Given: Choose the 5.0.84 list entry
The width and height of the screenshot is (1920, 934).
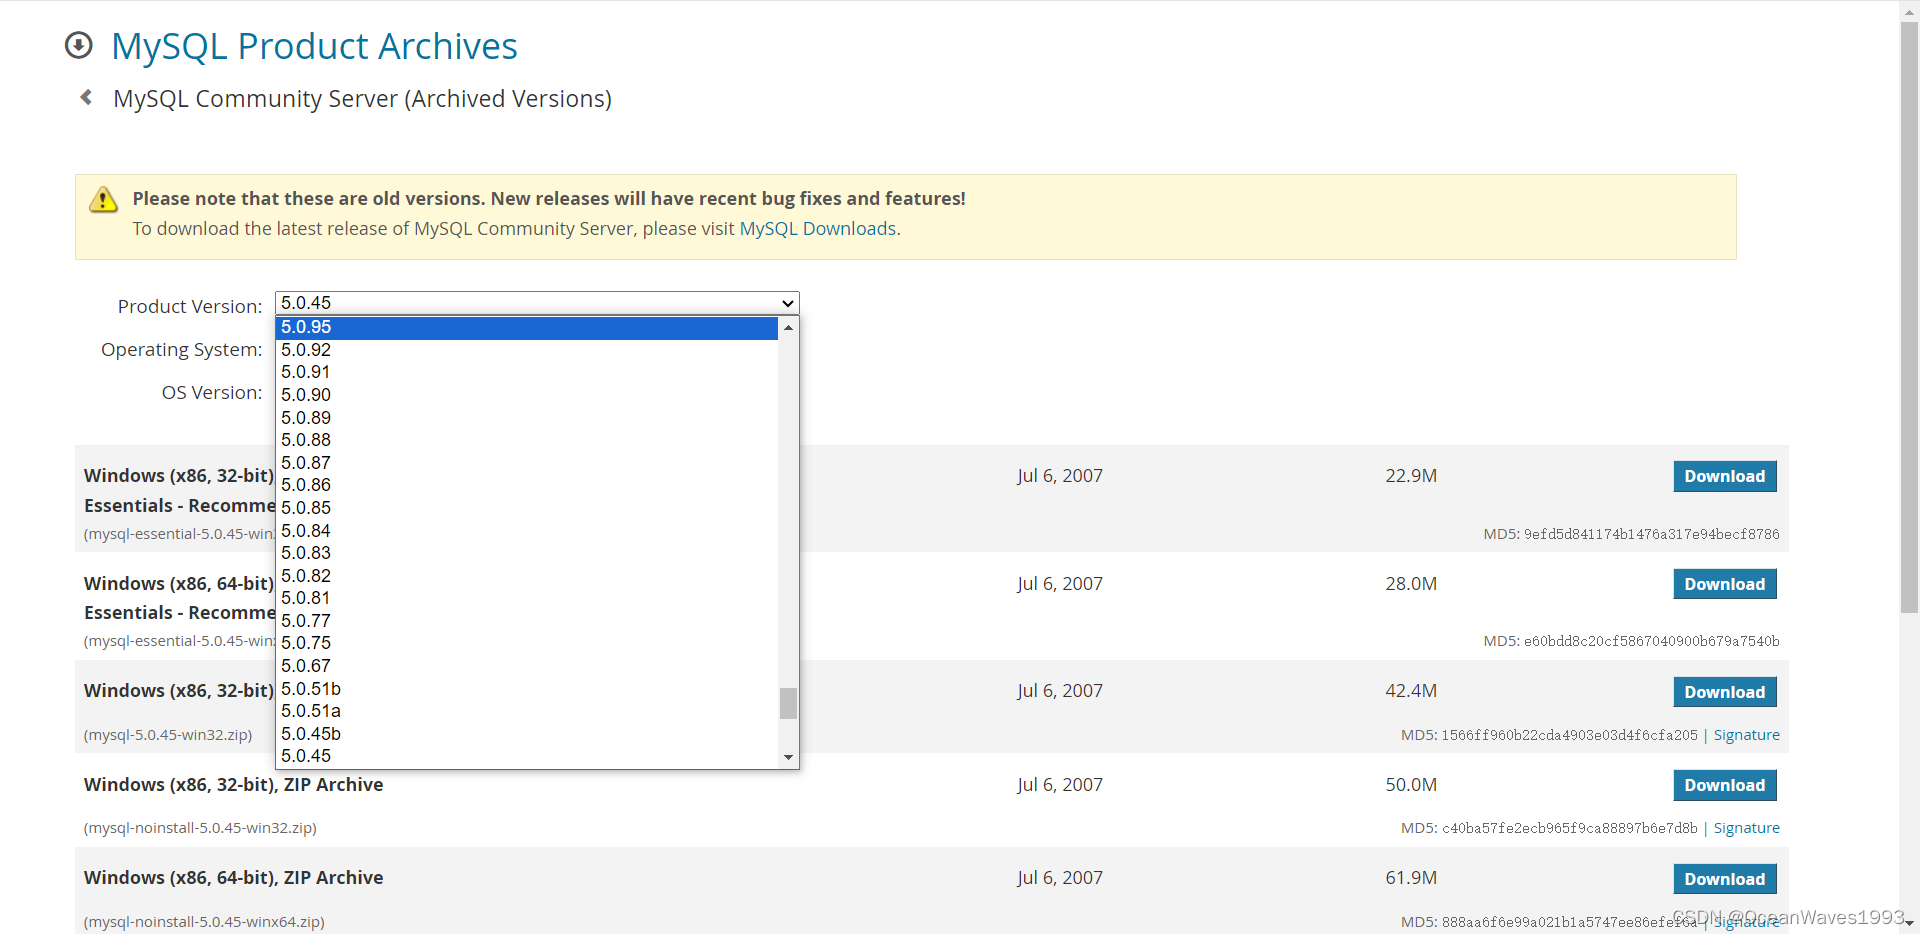Looking at the screenshot, I should [527, 531].
